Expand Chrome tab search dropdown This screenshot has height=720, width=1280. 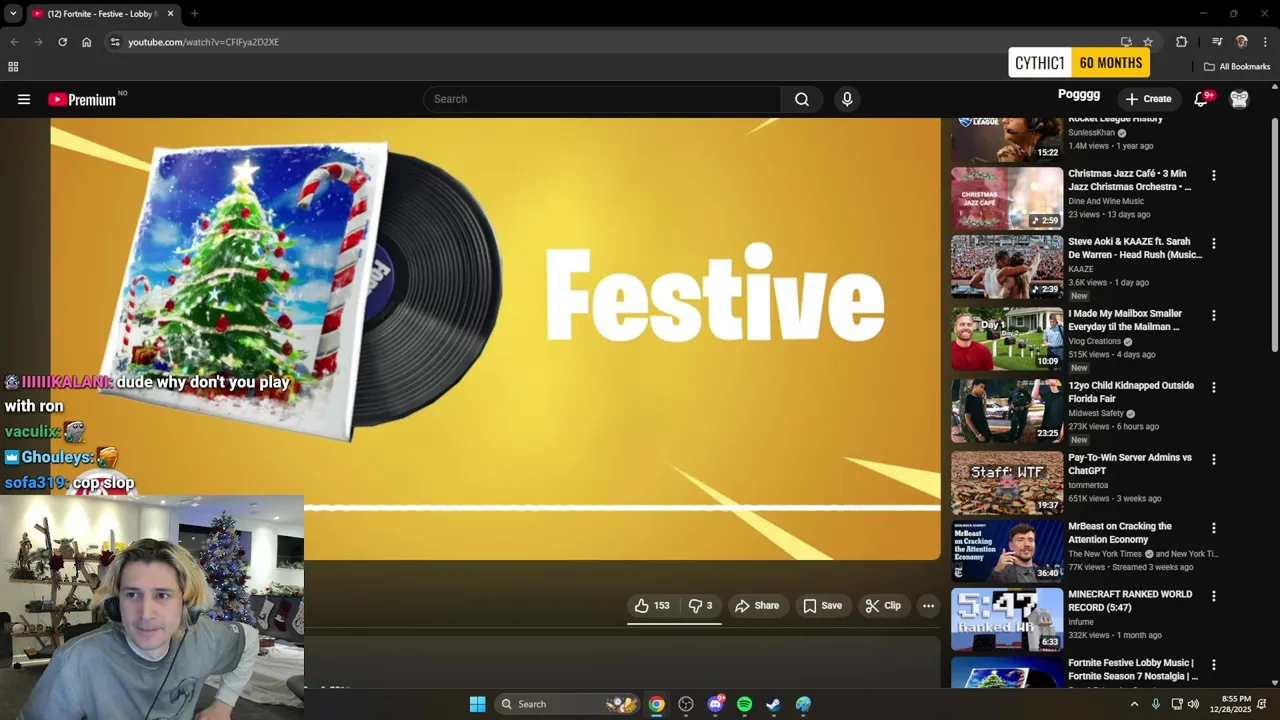[13, 13]
